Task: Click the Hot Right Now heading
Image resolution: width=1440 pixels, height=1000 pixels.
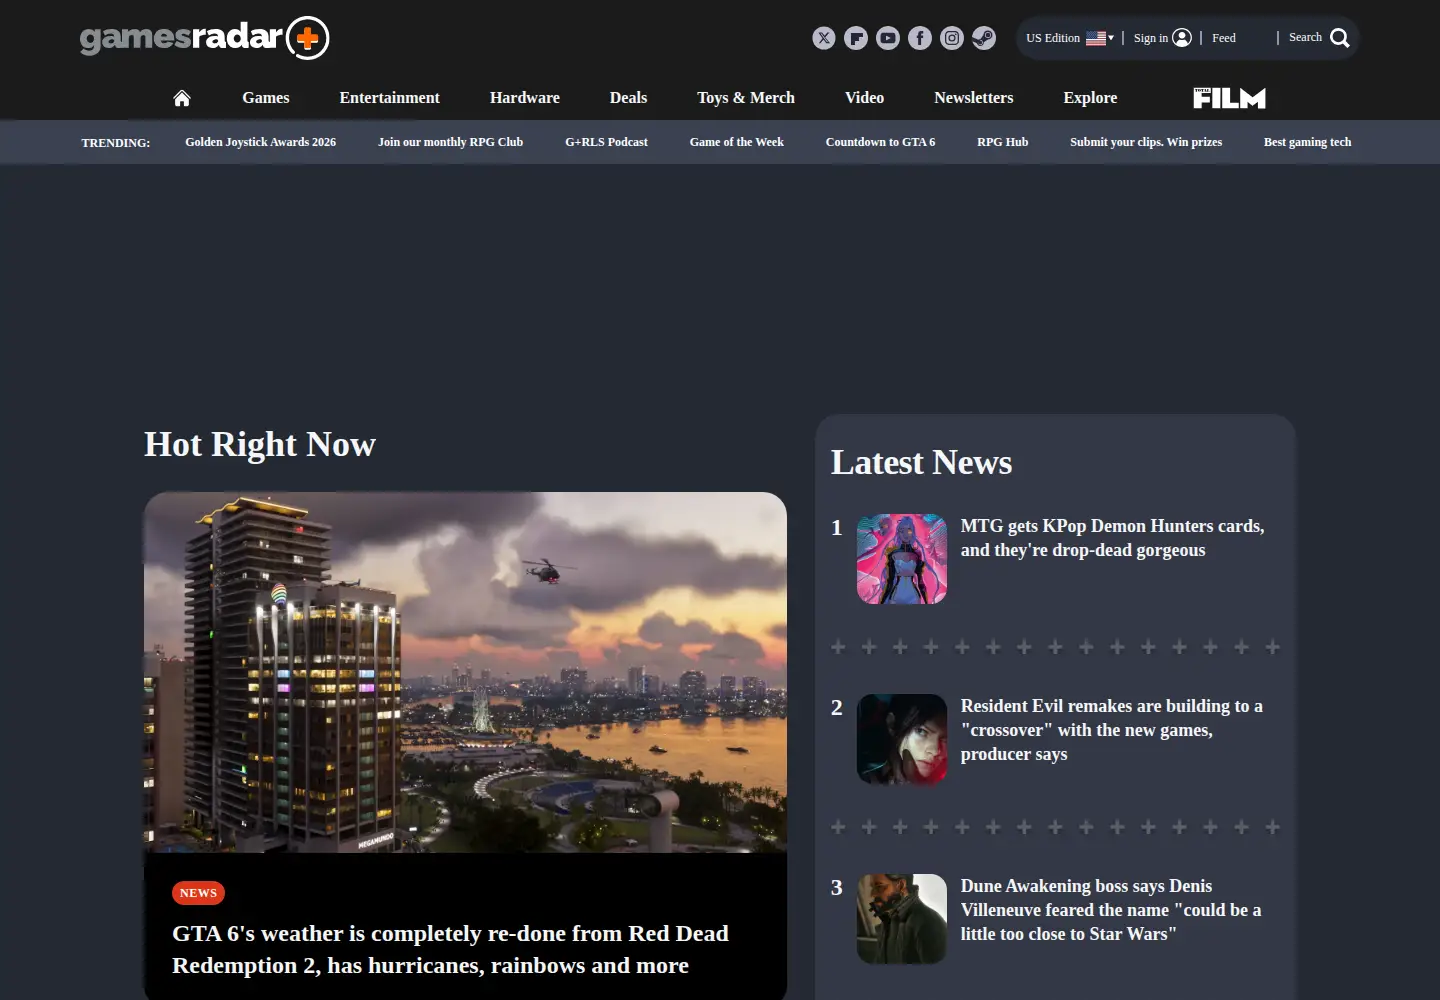Action: 260,444
